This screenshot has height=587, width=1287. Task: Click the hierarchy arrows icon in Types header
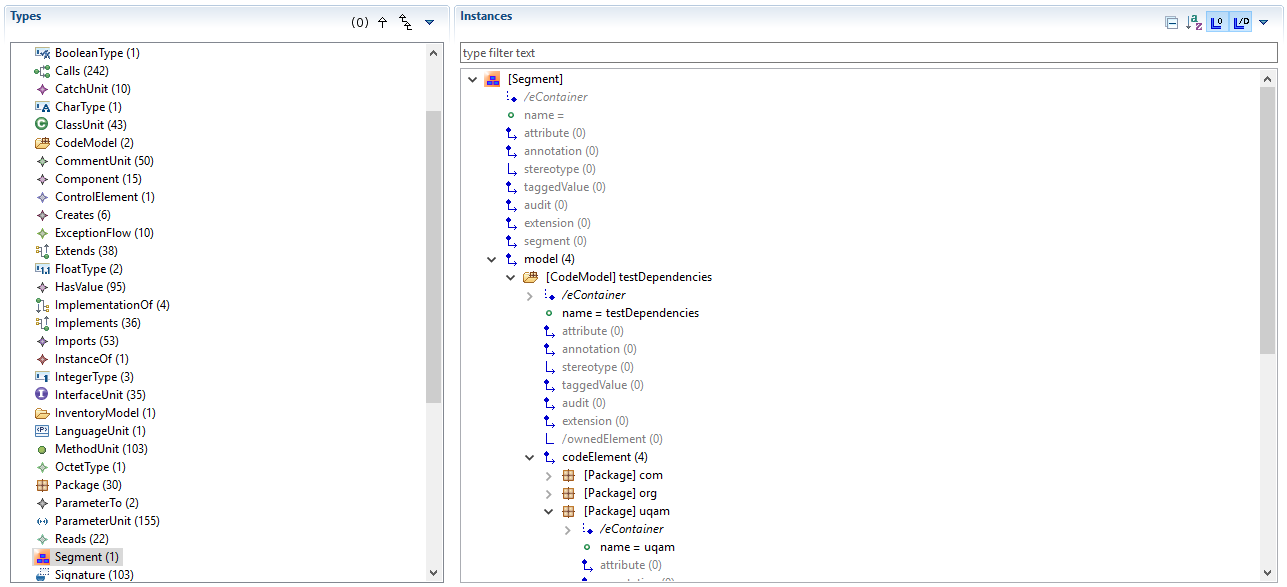(x=405, y=22)
